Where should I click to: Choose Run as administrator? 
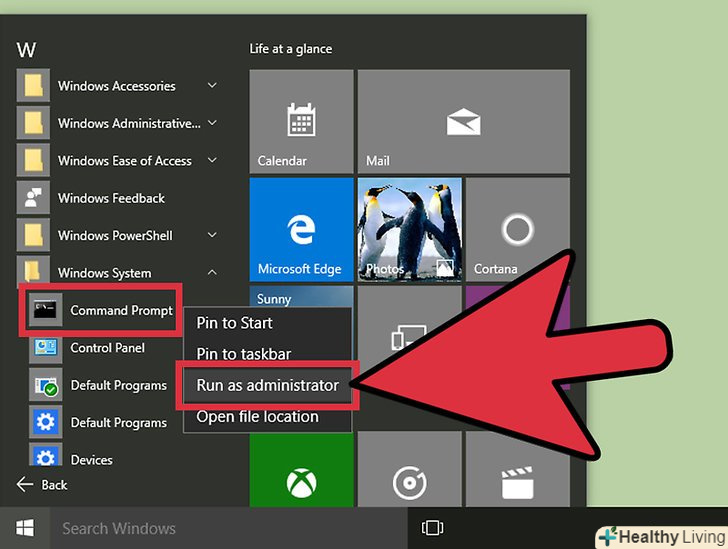[x=267, y=385]
